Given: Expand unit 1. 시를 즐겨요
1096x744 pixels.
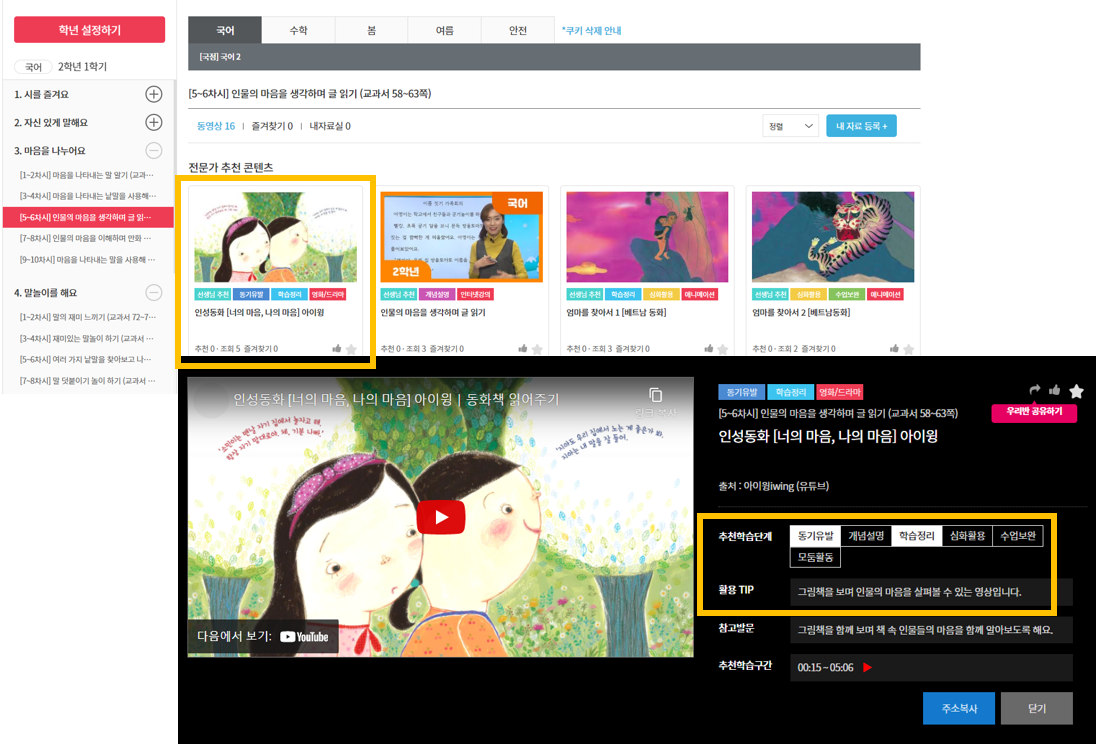Looking at the screenshot, I should coord(154,94).
